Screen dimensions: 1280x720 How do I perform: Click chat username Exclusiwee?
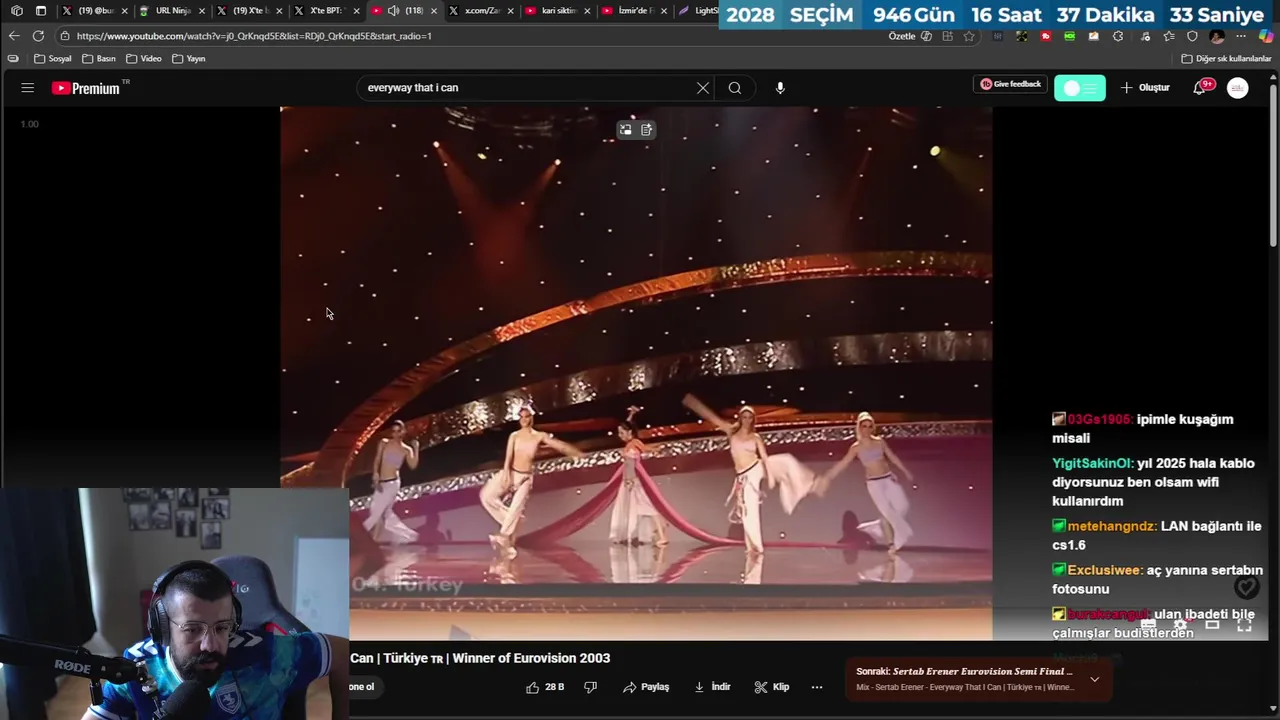1105,570
